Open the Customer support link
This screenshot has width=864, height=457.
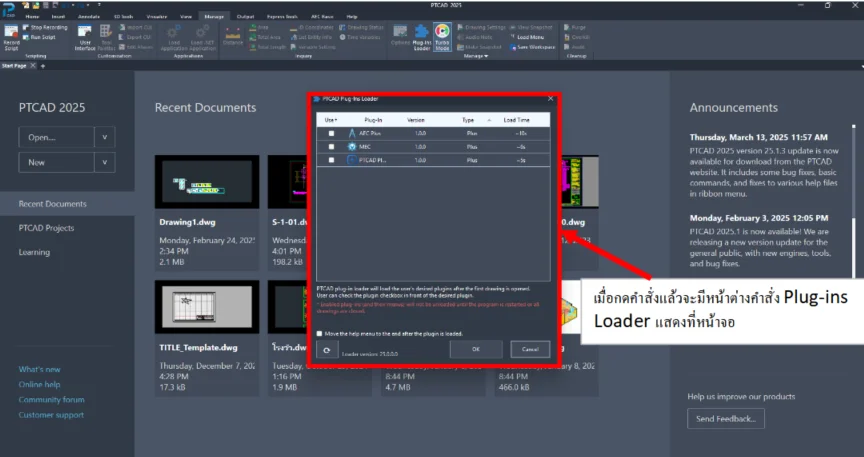51,415
